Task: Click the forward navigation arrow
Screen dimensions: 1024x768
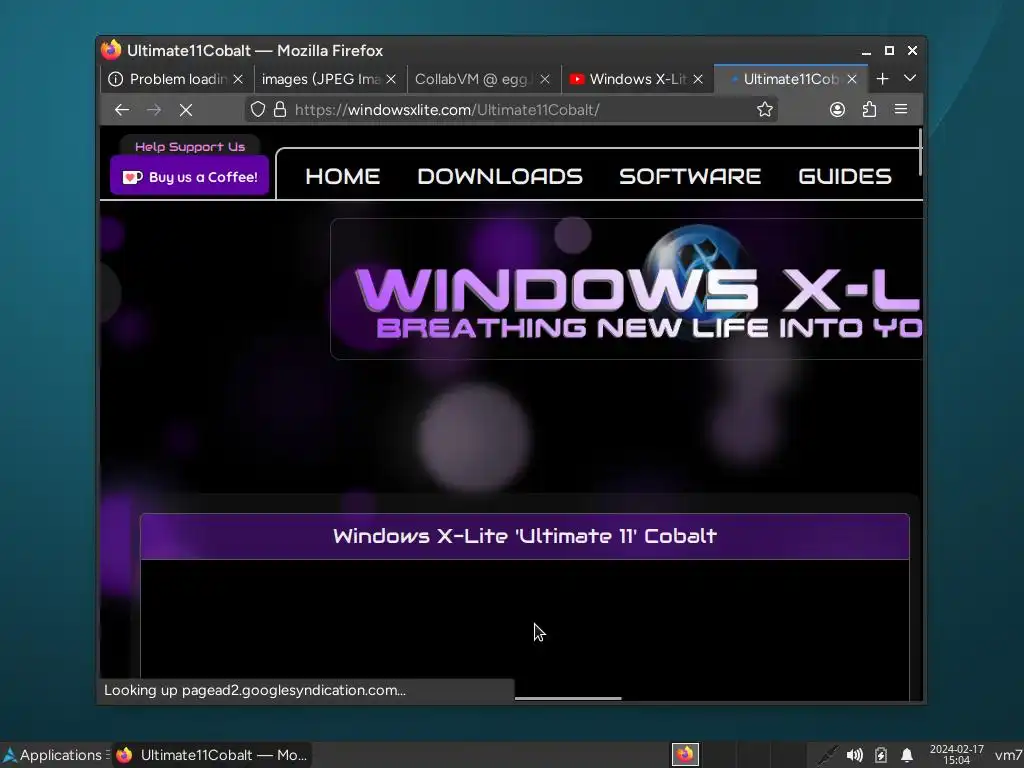Action: click(154, 110)
